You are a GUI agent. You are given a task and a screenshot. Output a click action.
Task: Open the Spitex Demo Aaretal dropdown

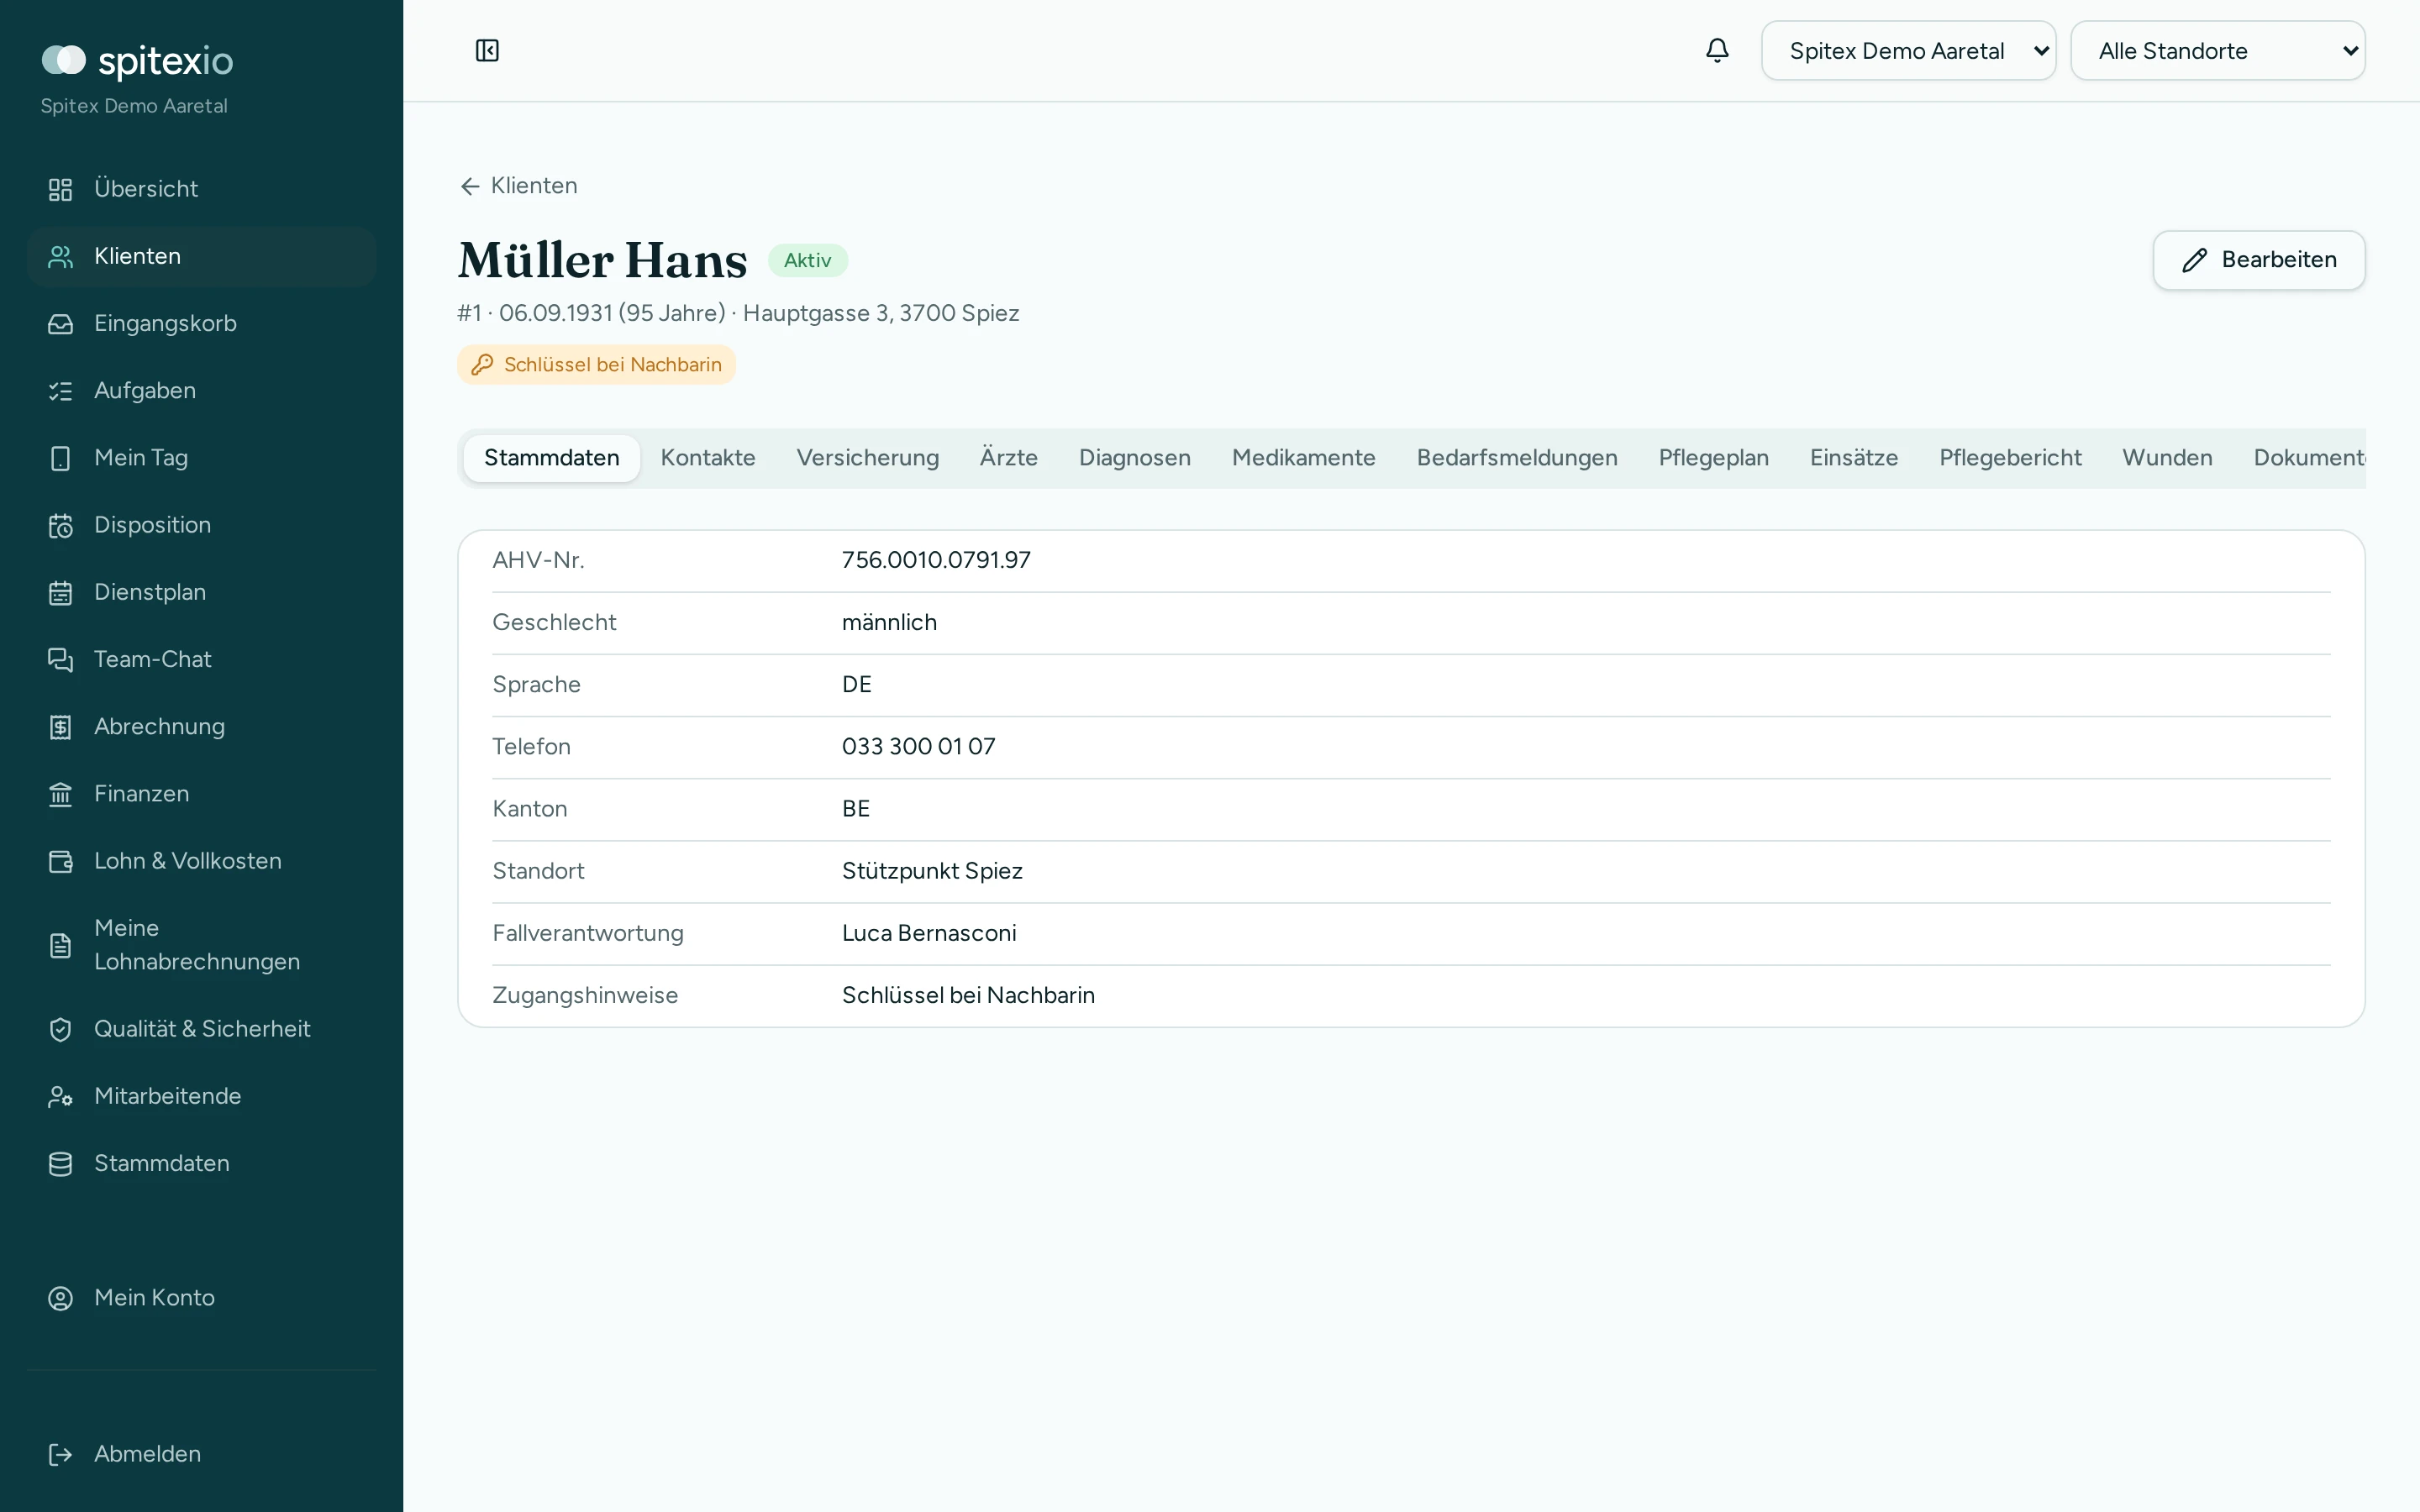[x=1908, y=51]
